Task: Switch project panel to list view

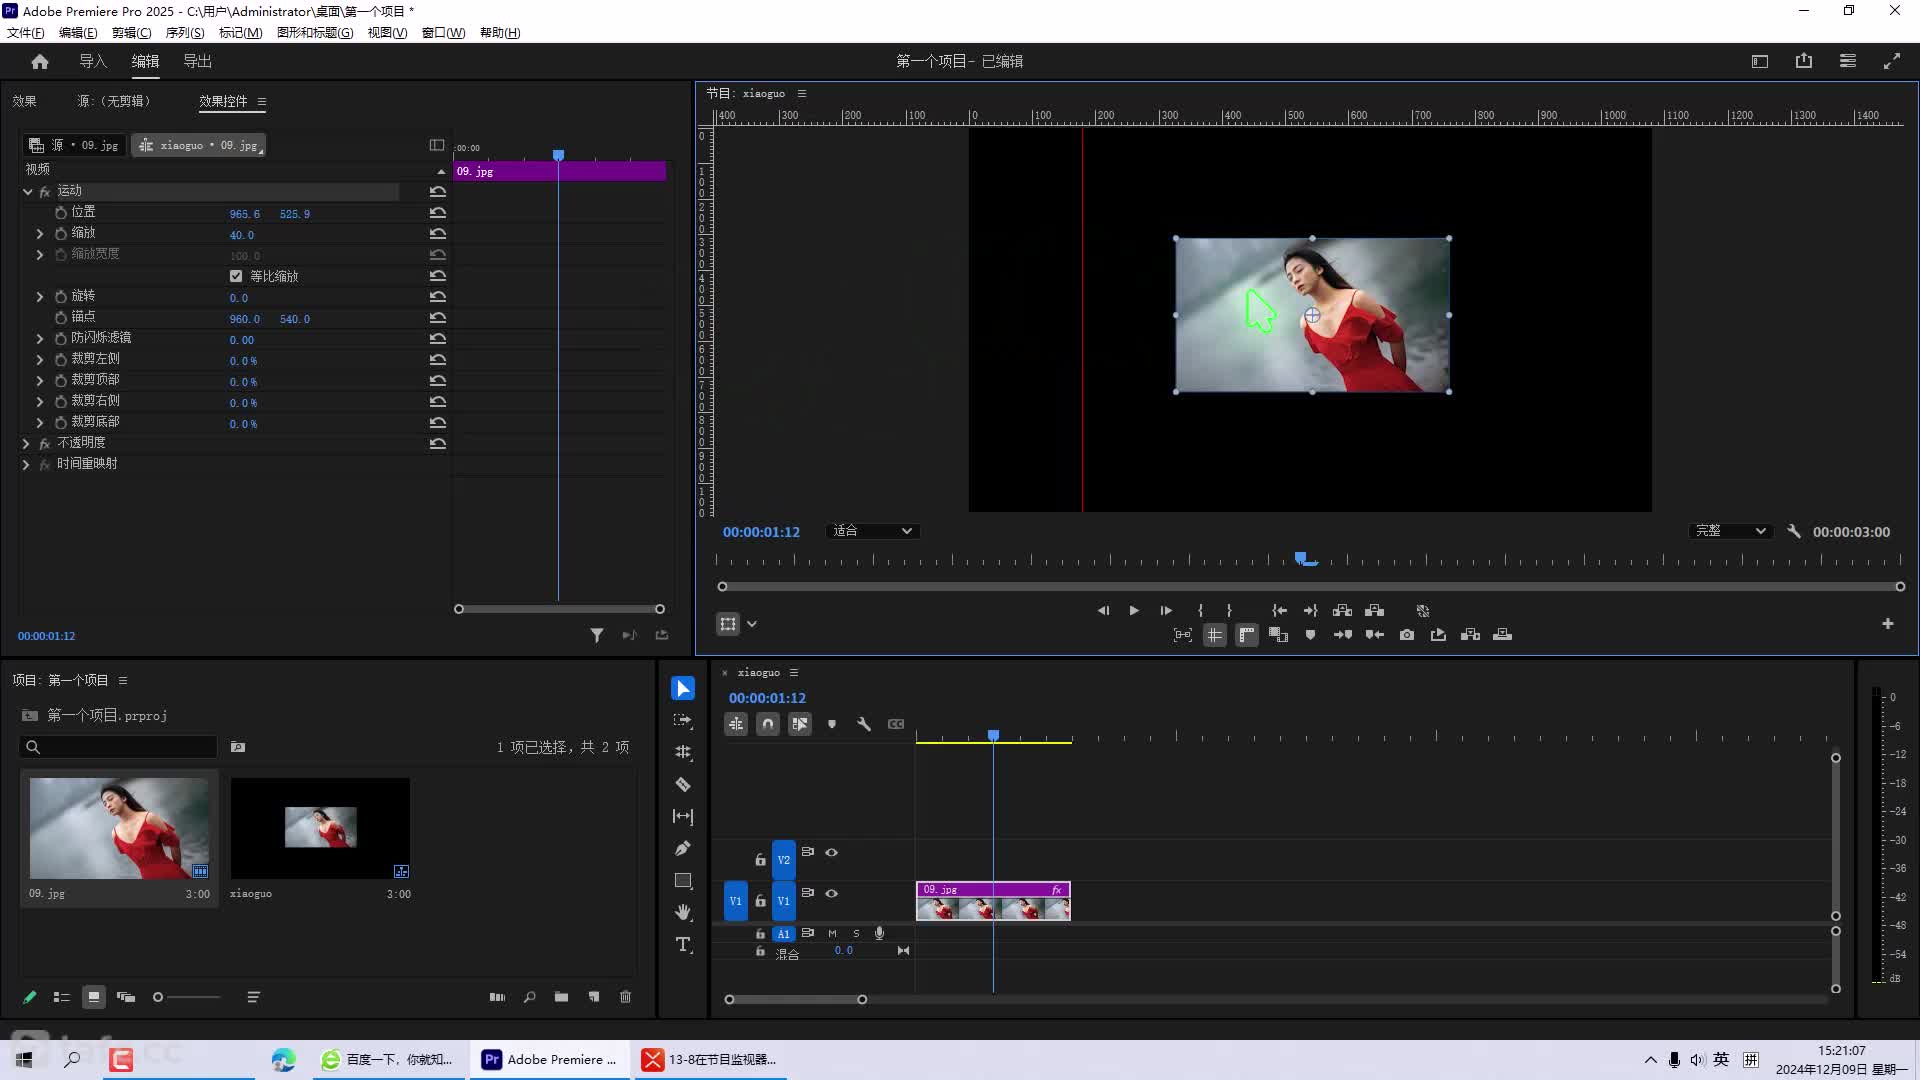Action: coord(62,997)
